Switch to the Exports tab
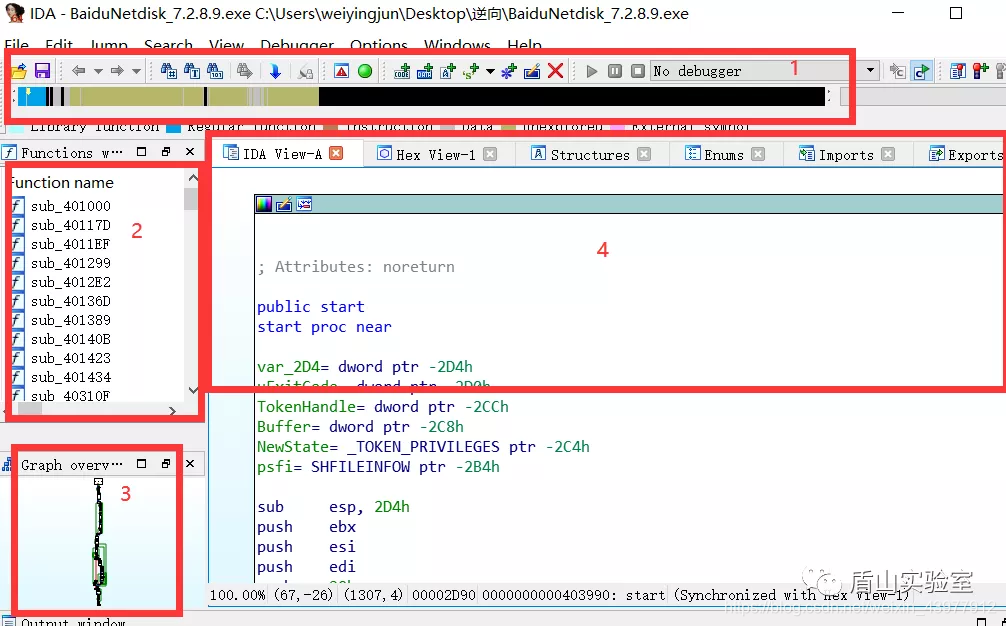The height and width of the screenshot is (626, 1006). [x=967, y=155]
